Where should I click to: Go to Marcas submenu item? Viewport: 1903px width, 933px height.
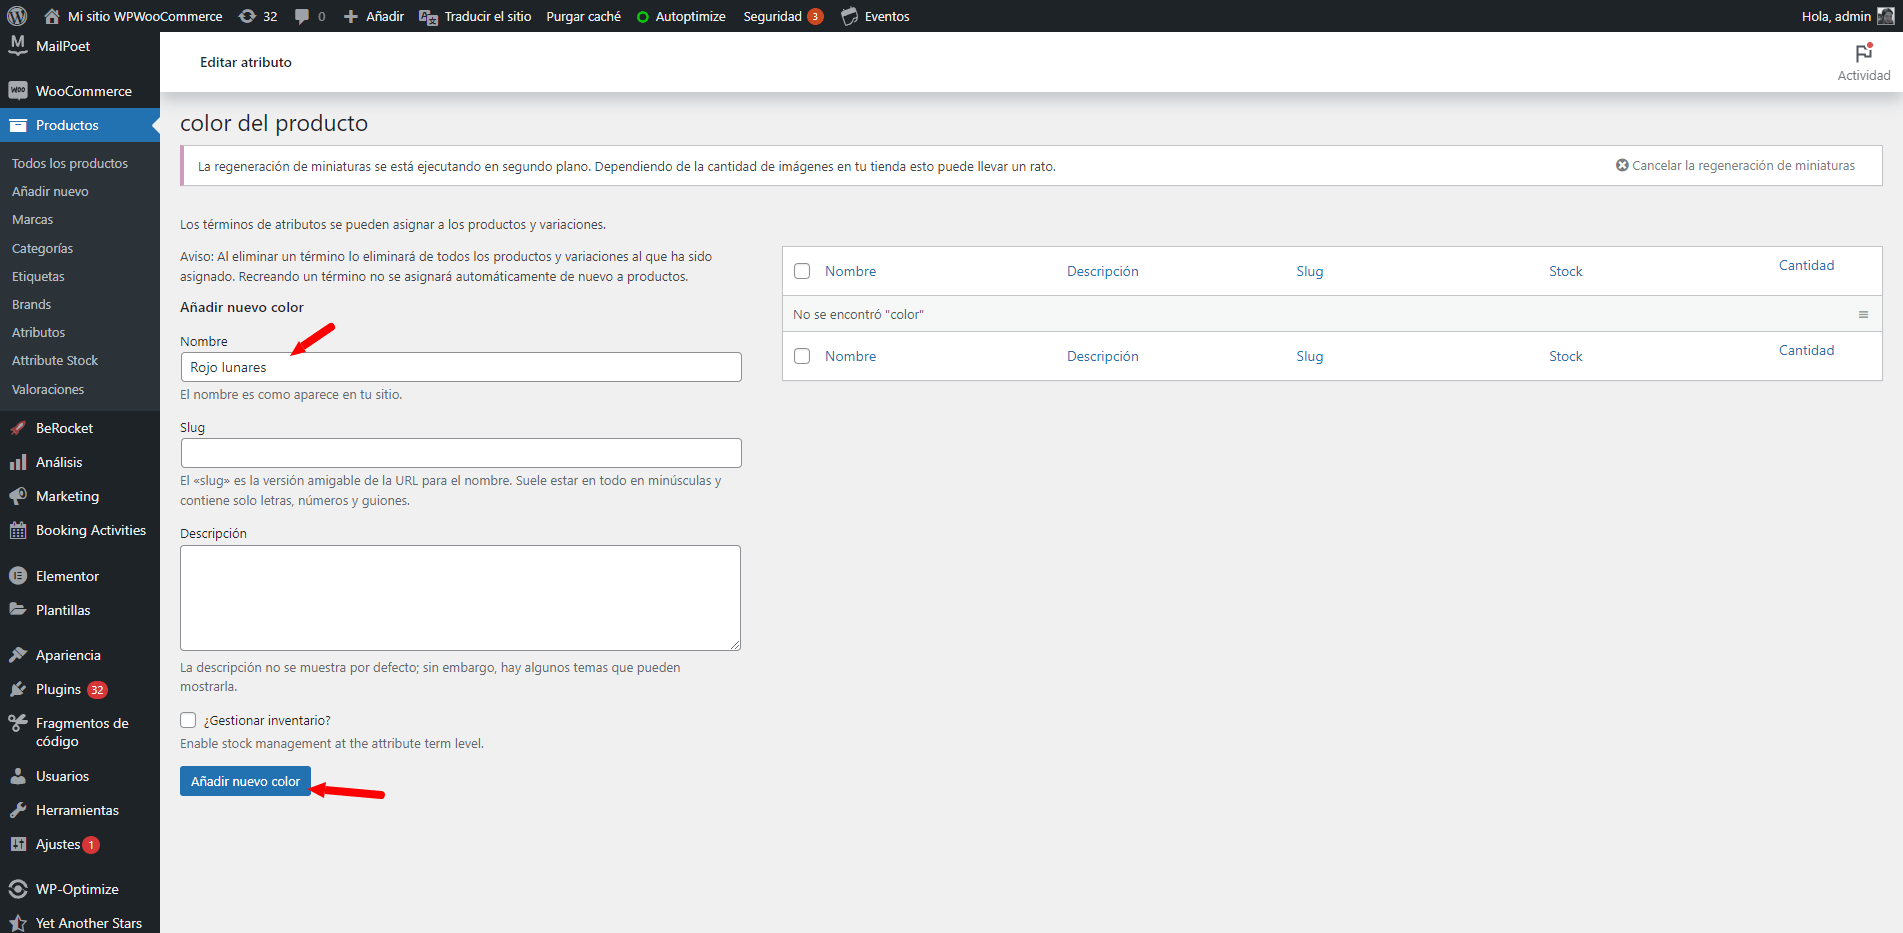[33, 219]
